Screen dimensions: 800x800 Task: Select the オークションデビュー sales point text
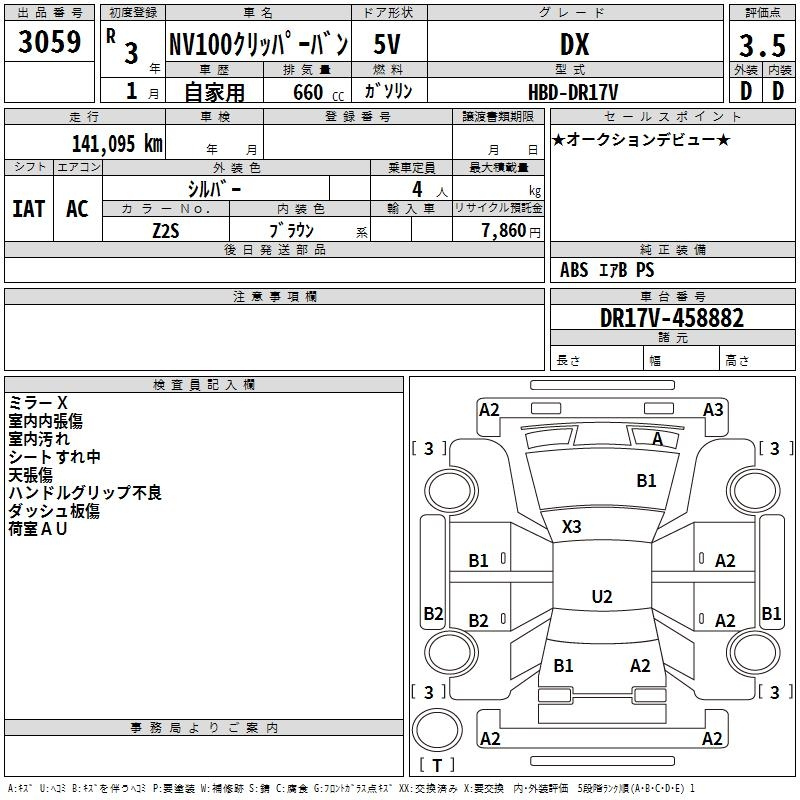[x=641, y=140]
